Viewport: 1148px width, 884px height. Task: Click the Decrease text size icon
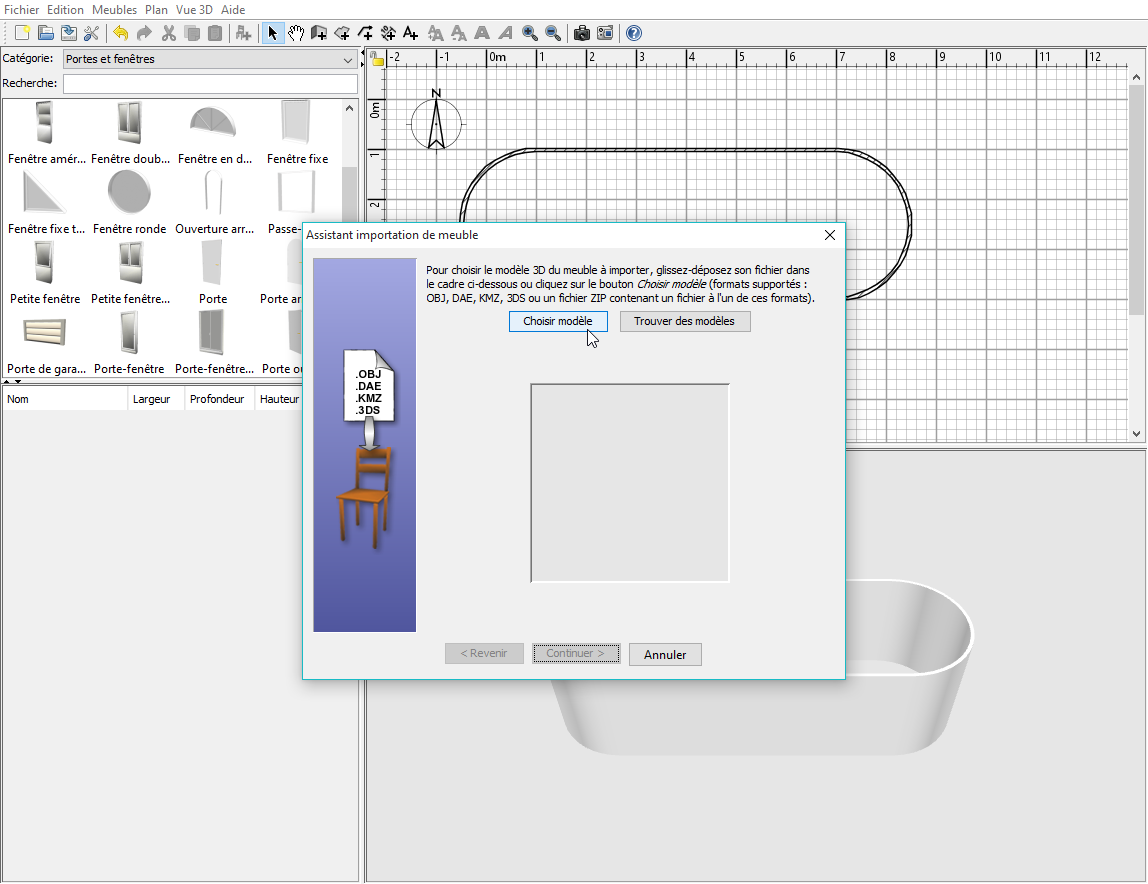pyautogui.click(x=458, y=33)
